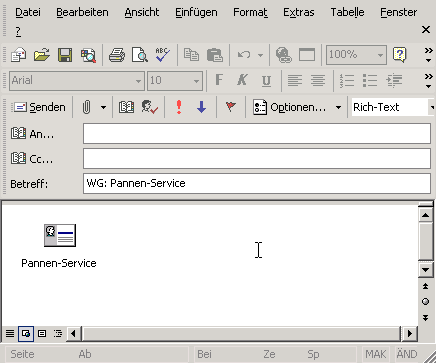Align text left

(295, 80)
